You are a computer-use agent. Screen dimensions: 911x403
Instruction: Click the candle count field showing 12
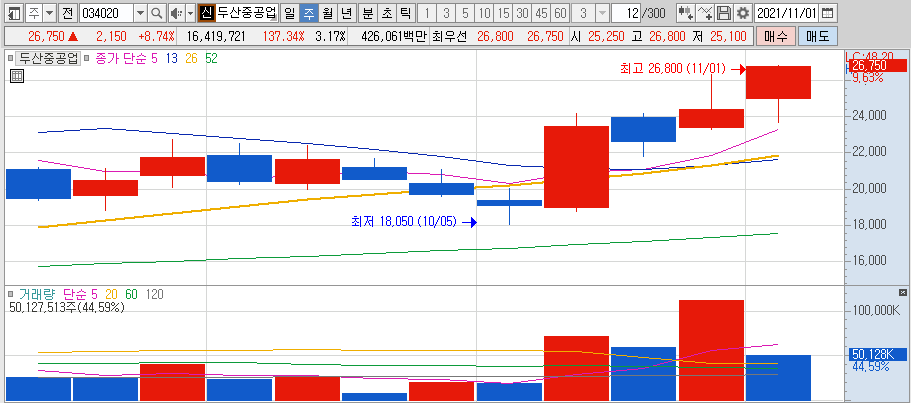click(x=626, y=12)
